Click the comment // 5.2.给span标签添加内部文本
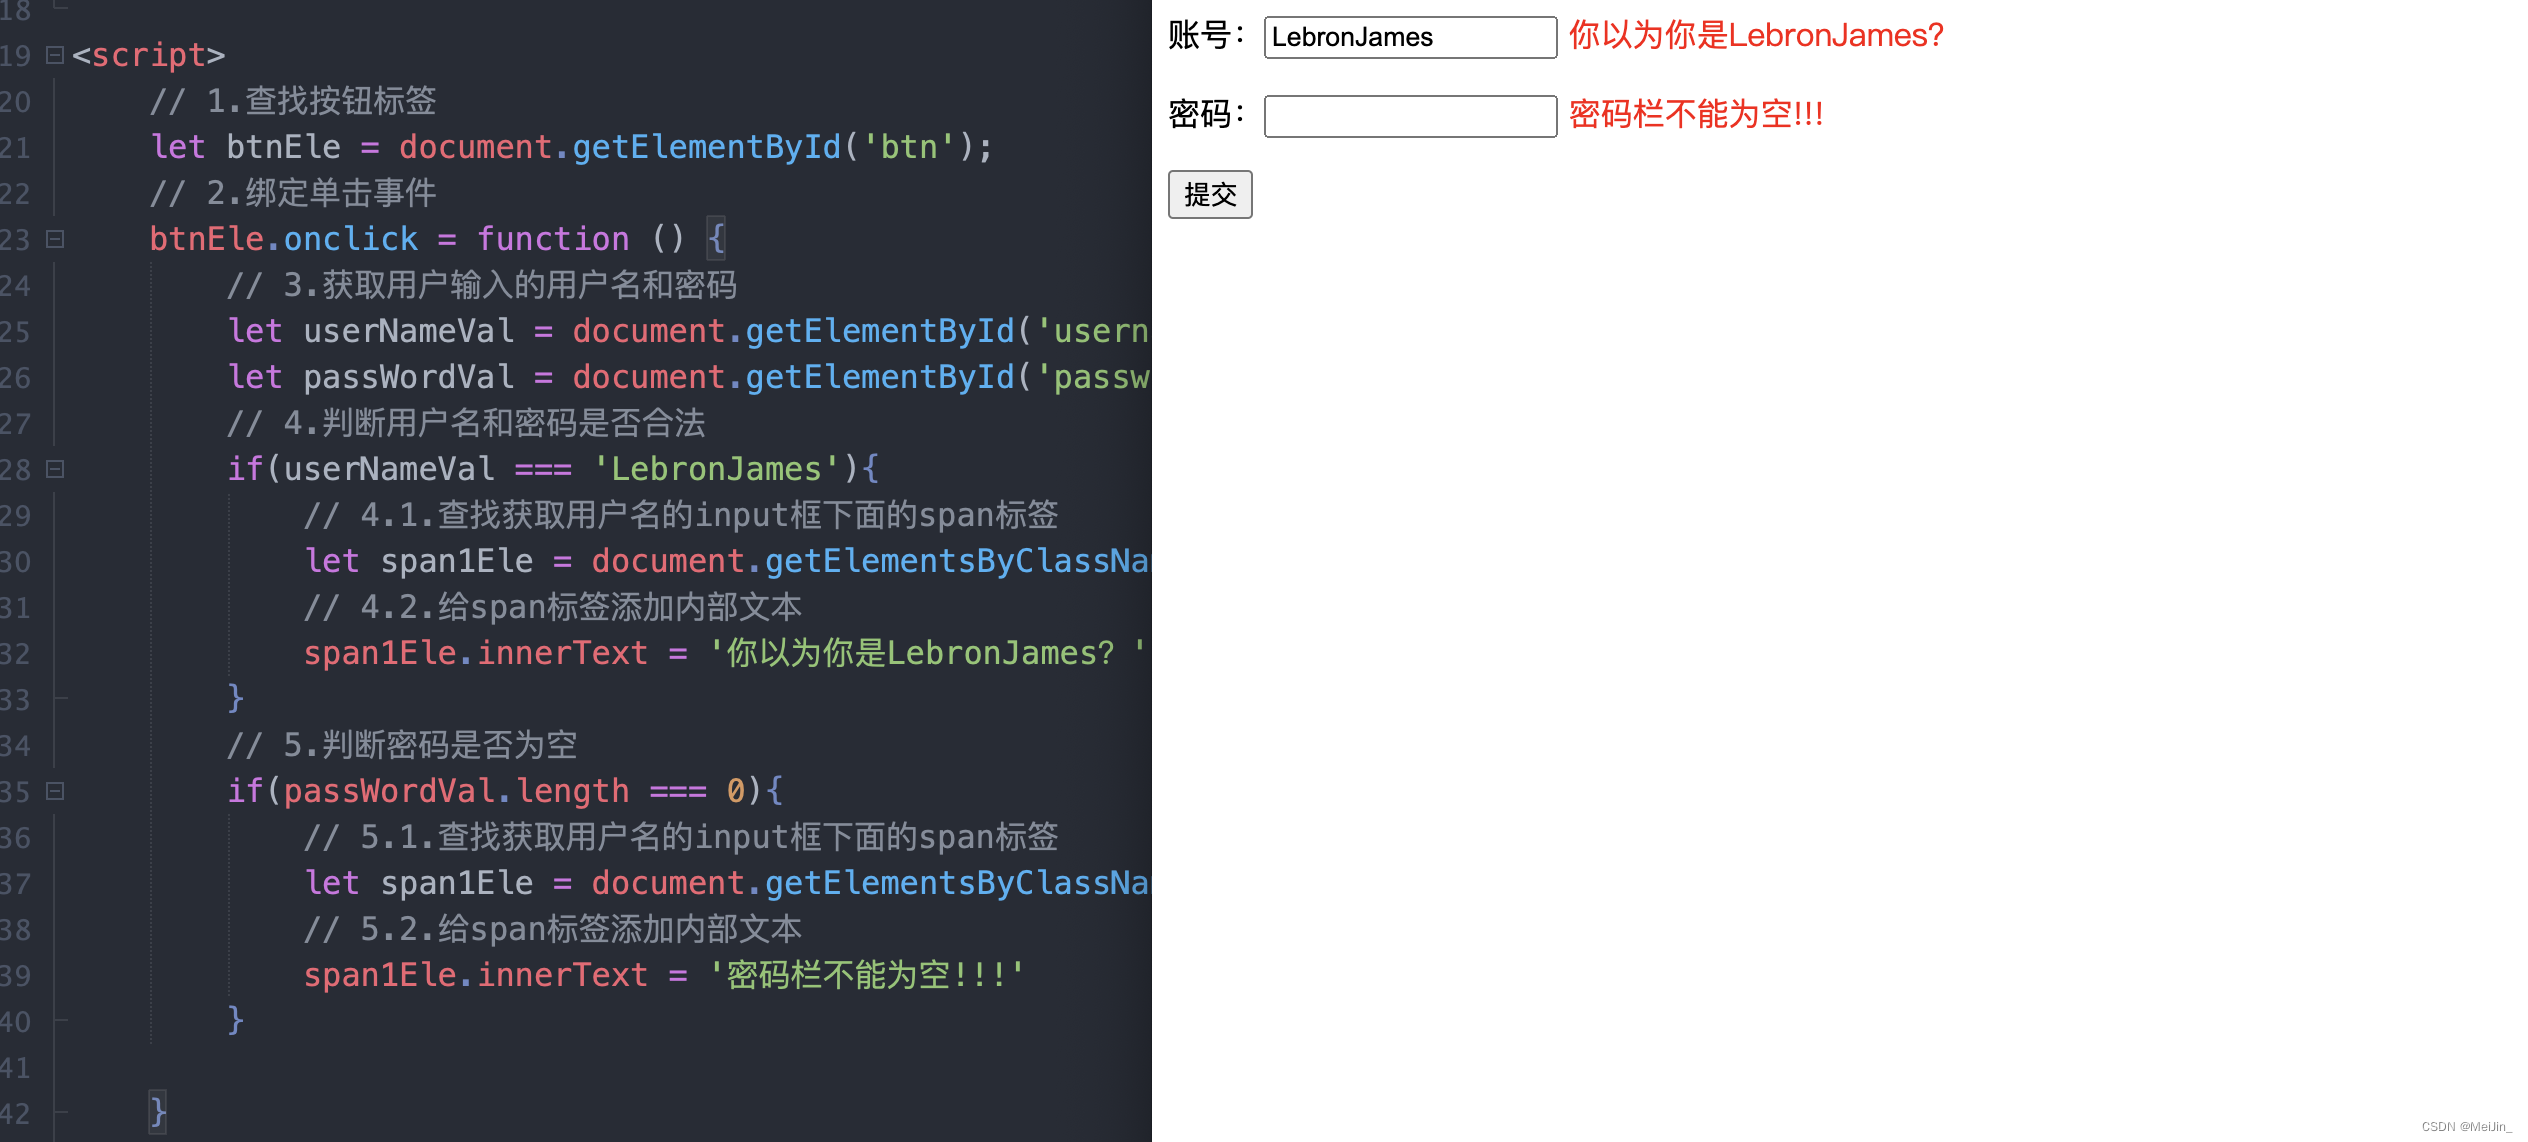 coord(553,929)
